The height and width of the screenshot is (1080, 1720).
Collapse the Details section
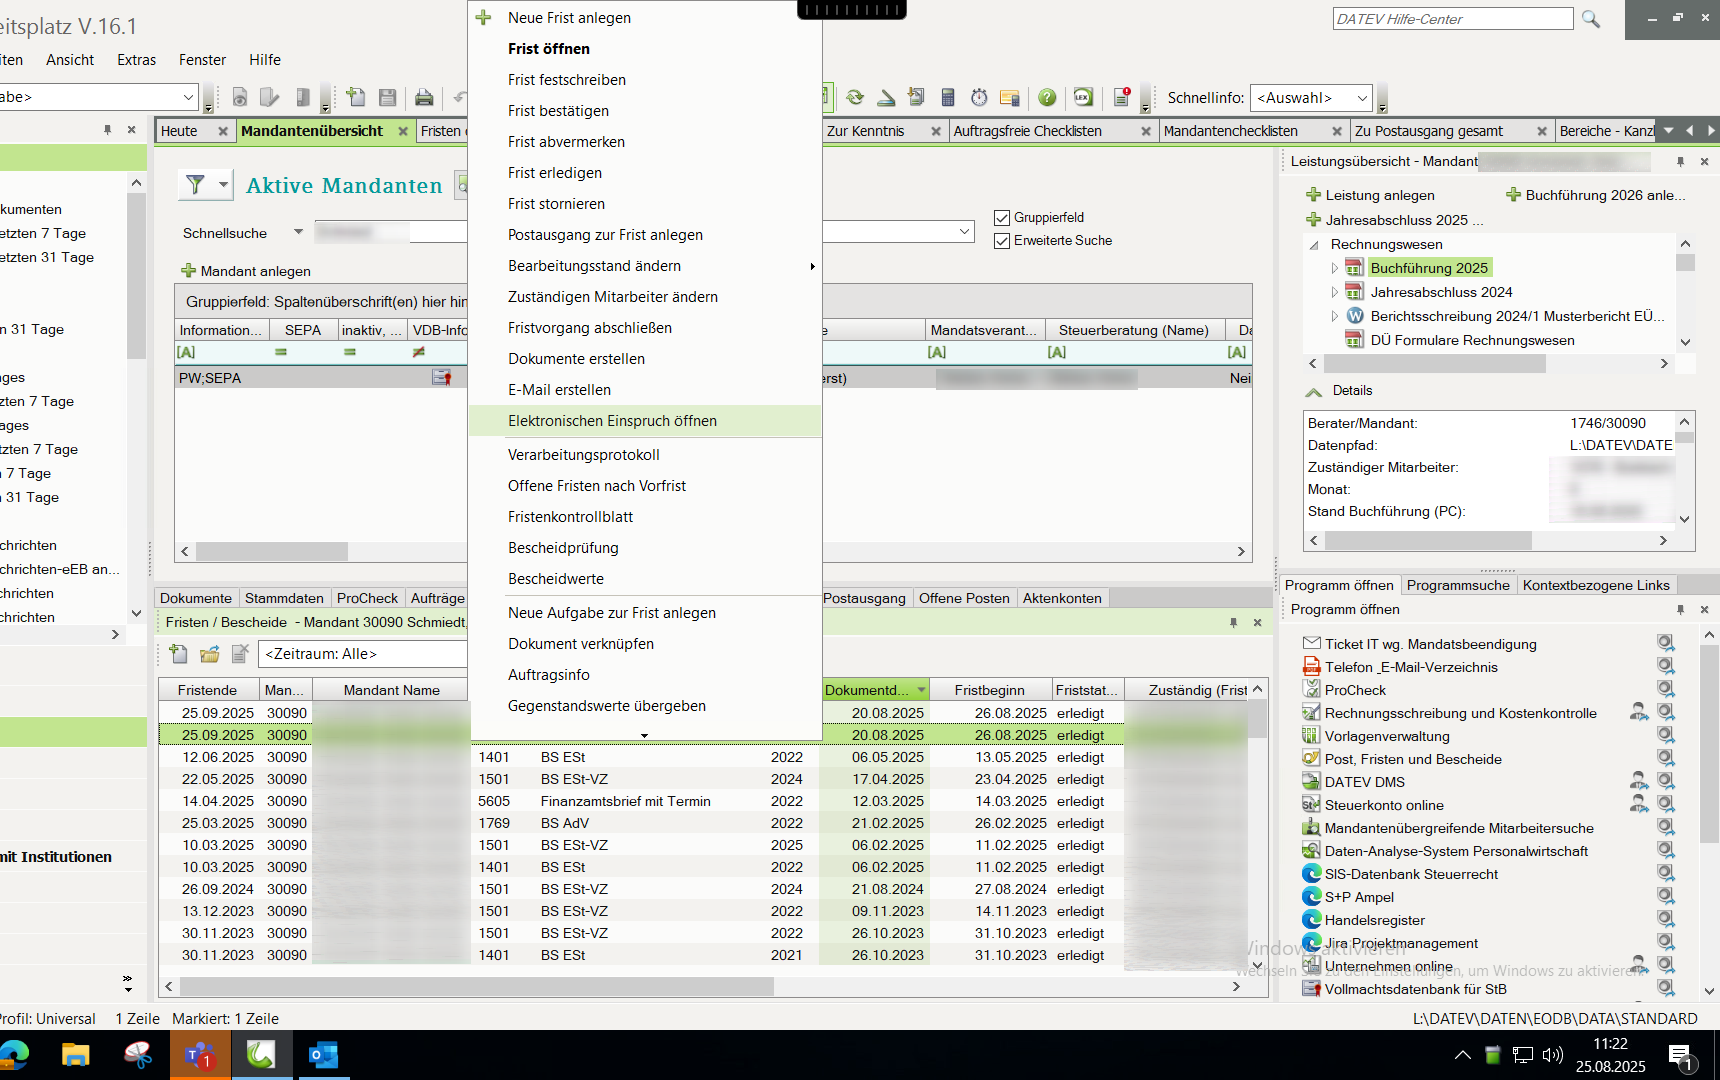[x=1314, y=391]
